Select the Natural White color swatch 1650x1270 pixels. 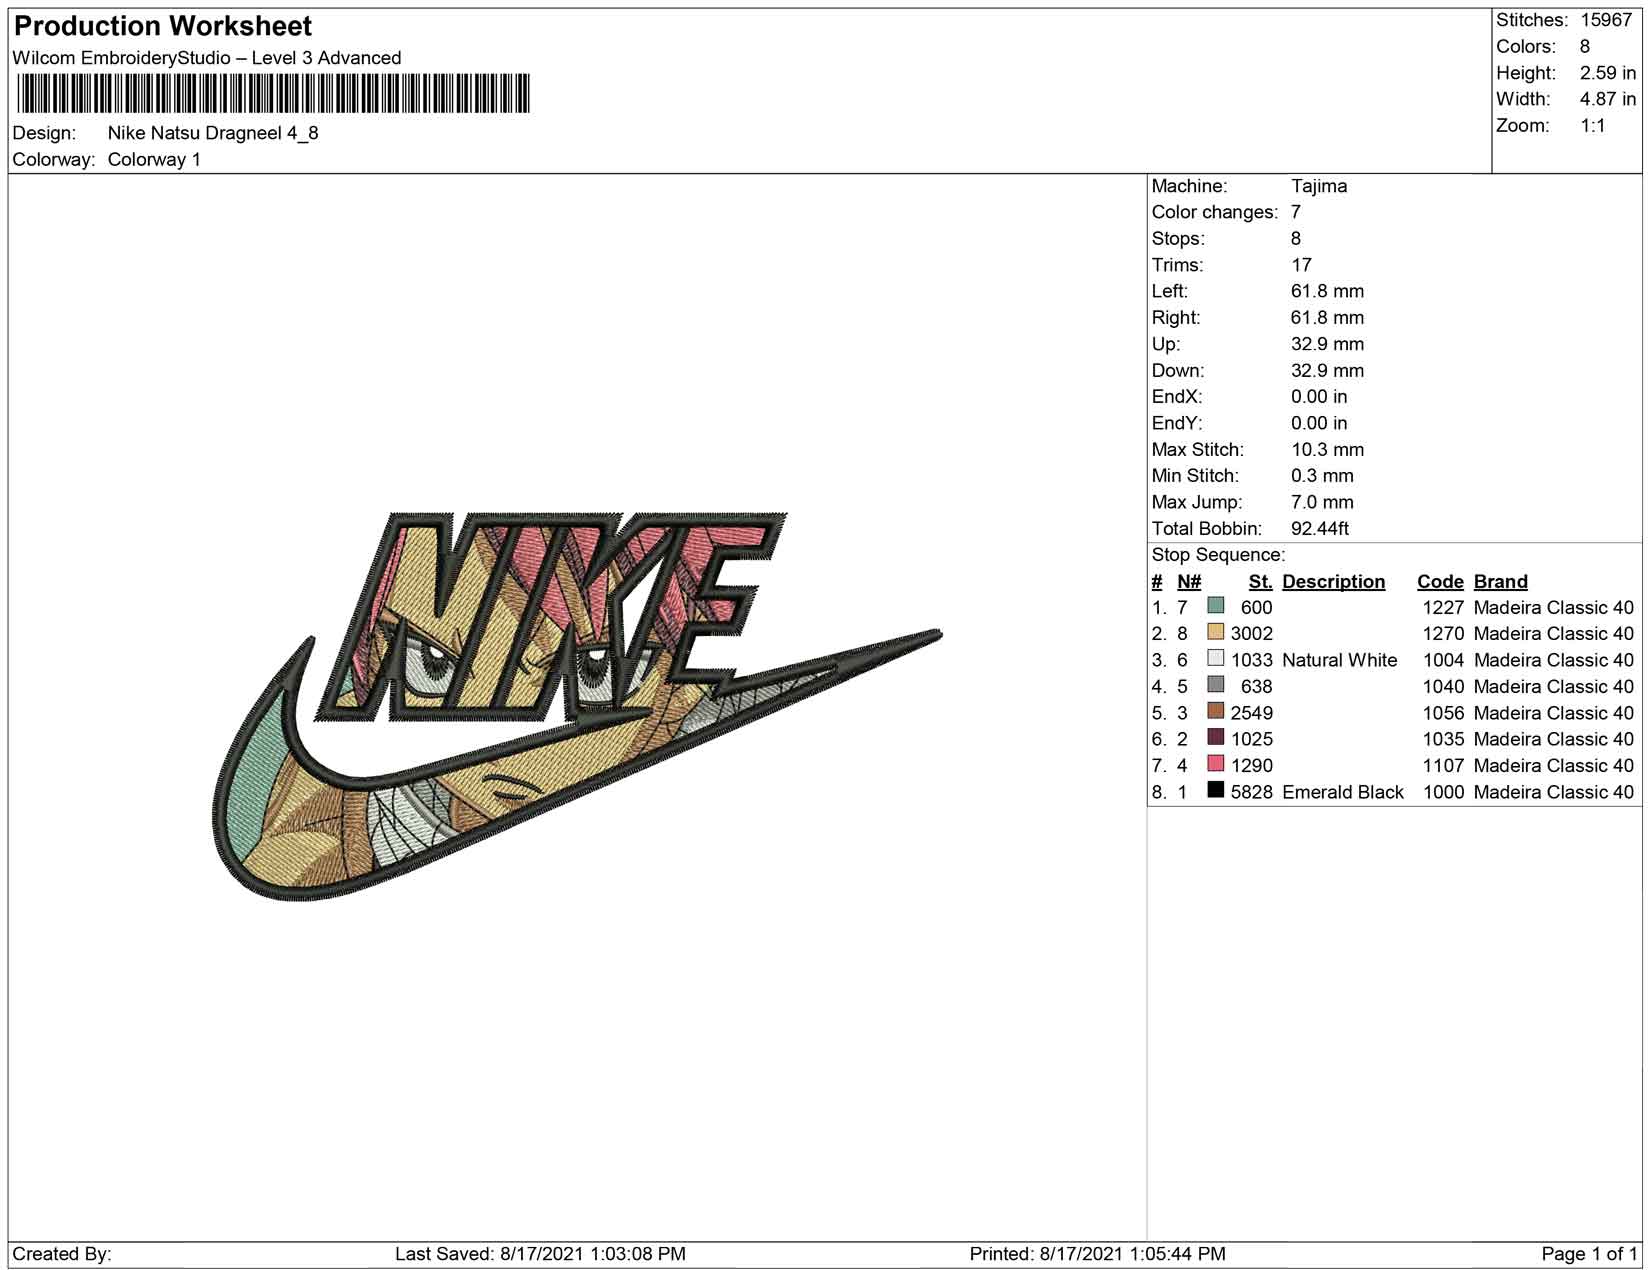tap(1216, 659)
